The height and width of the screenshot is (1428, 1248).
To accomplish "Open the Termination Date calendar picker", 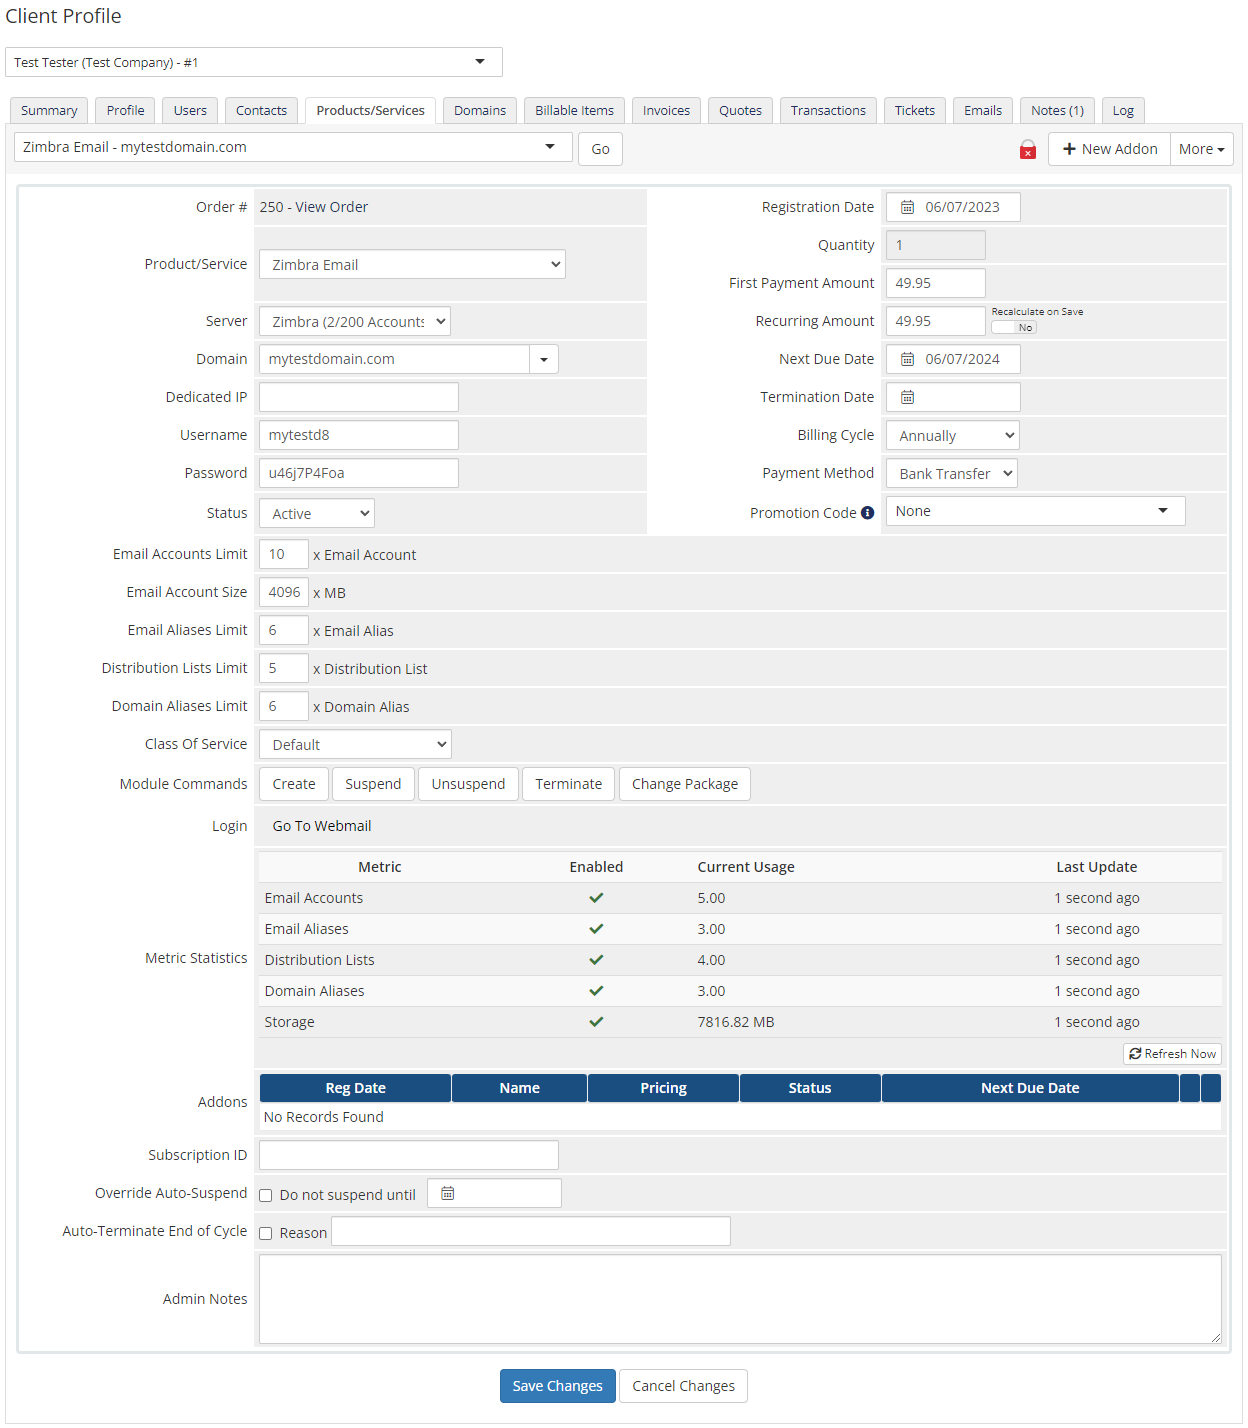I will (x=906, y=397).
